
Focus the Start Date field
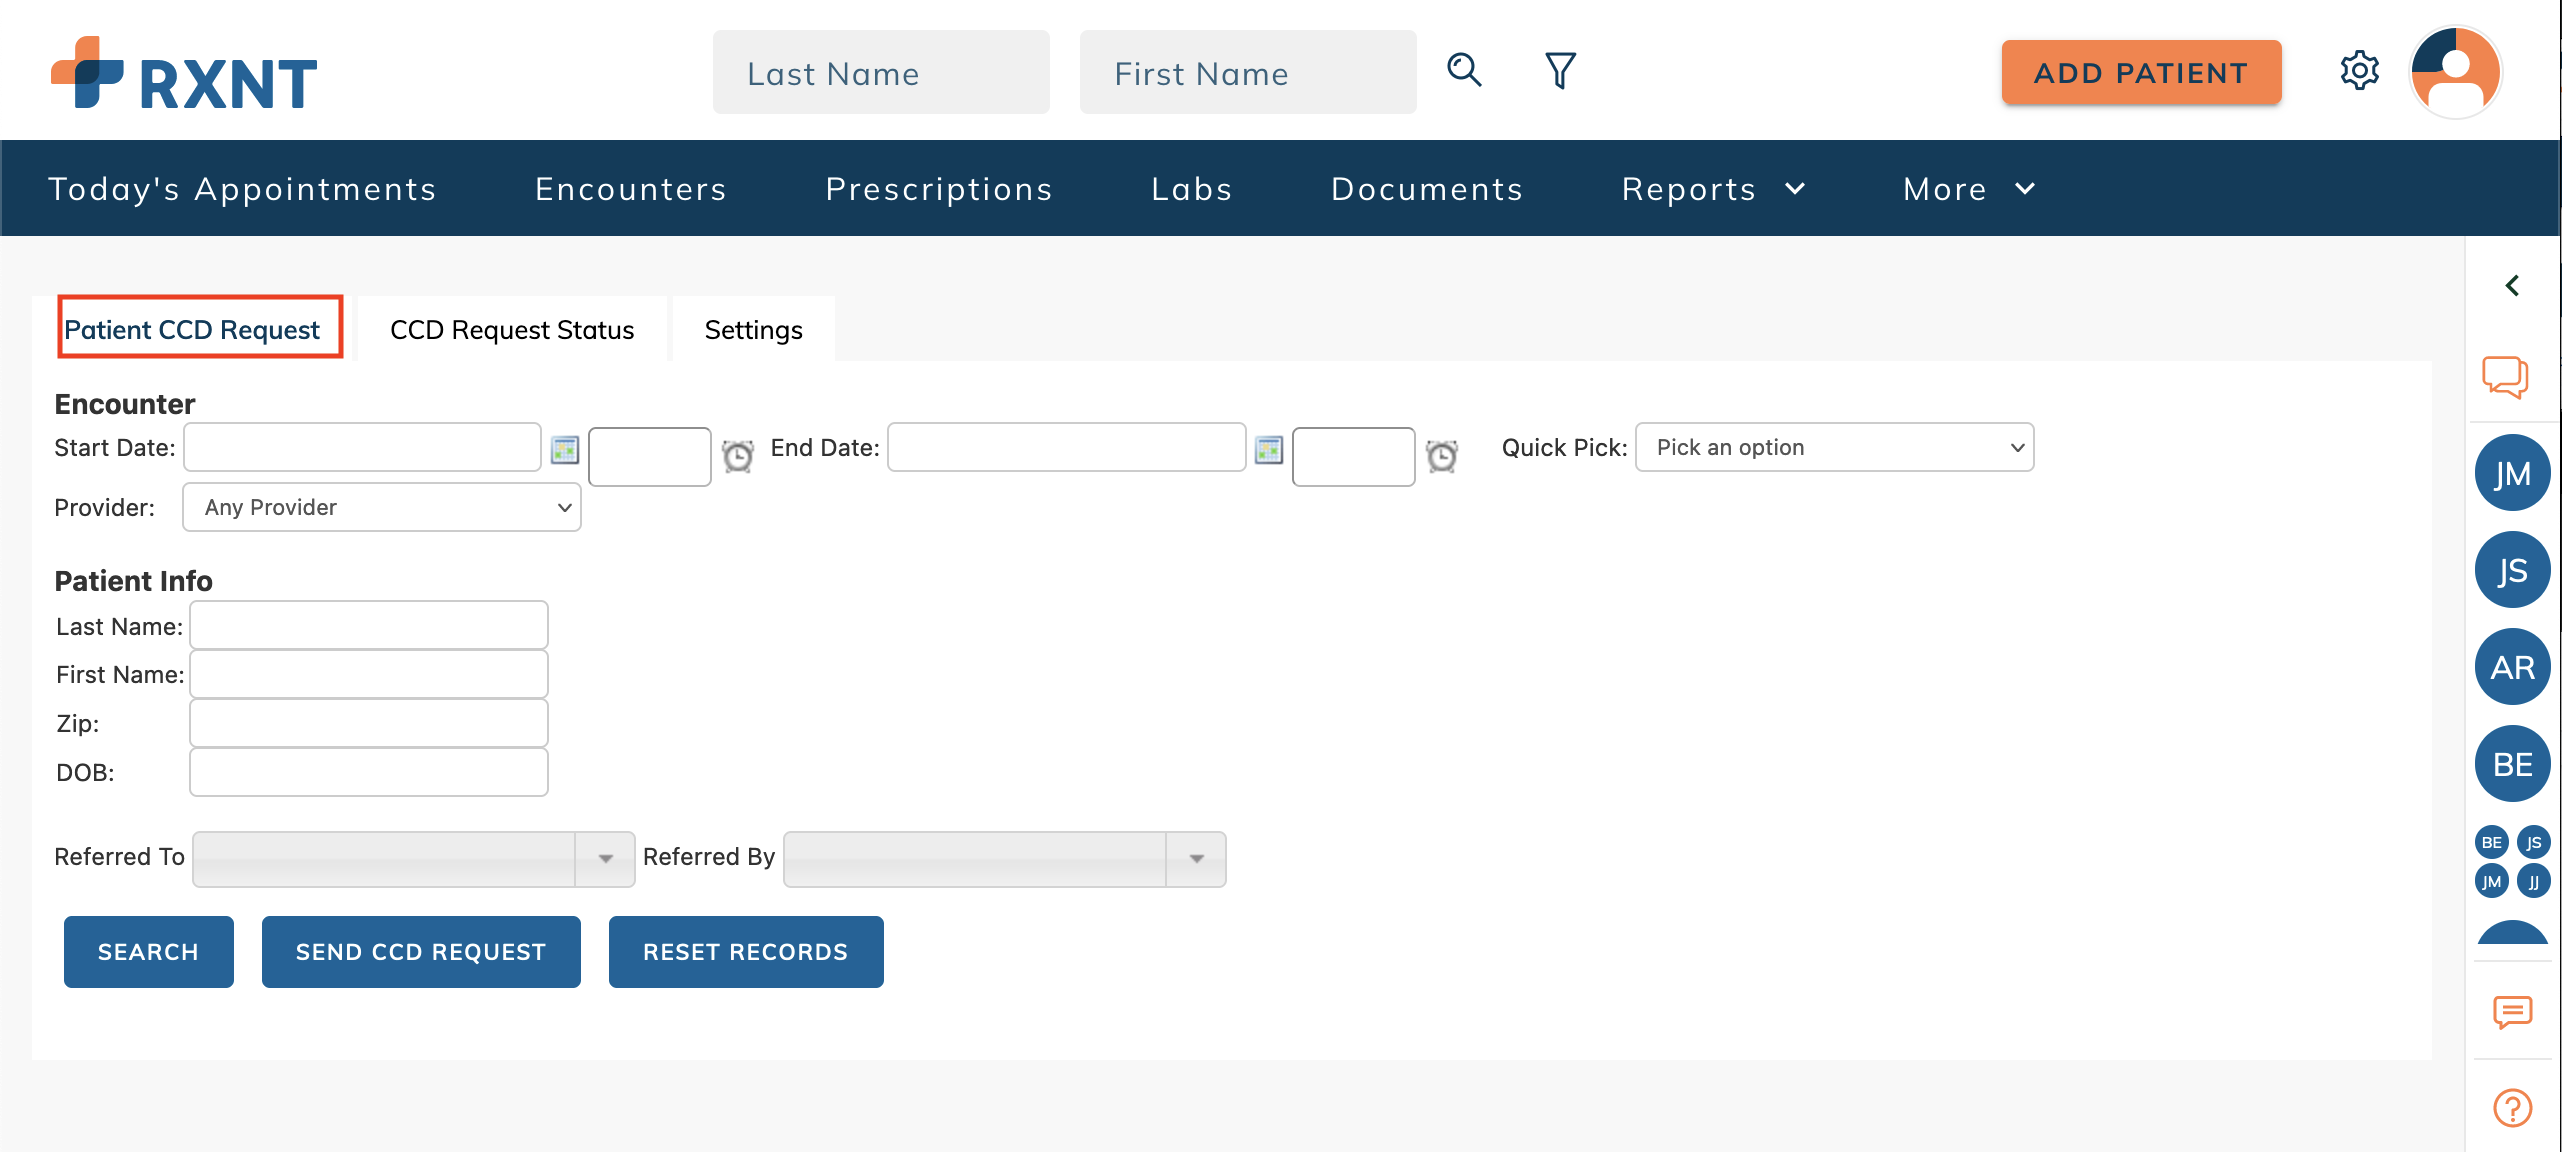tap(362, 447)
